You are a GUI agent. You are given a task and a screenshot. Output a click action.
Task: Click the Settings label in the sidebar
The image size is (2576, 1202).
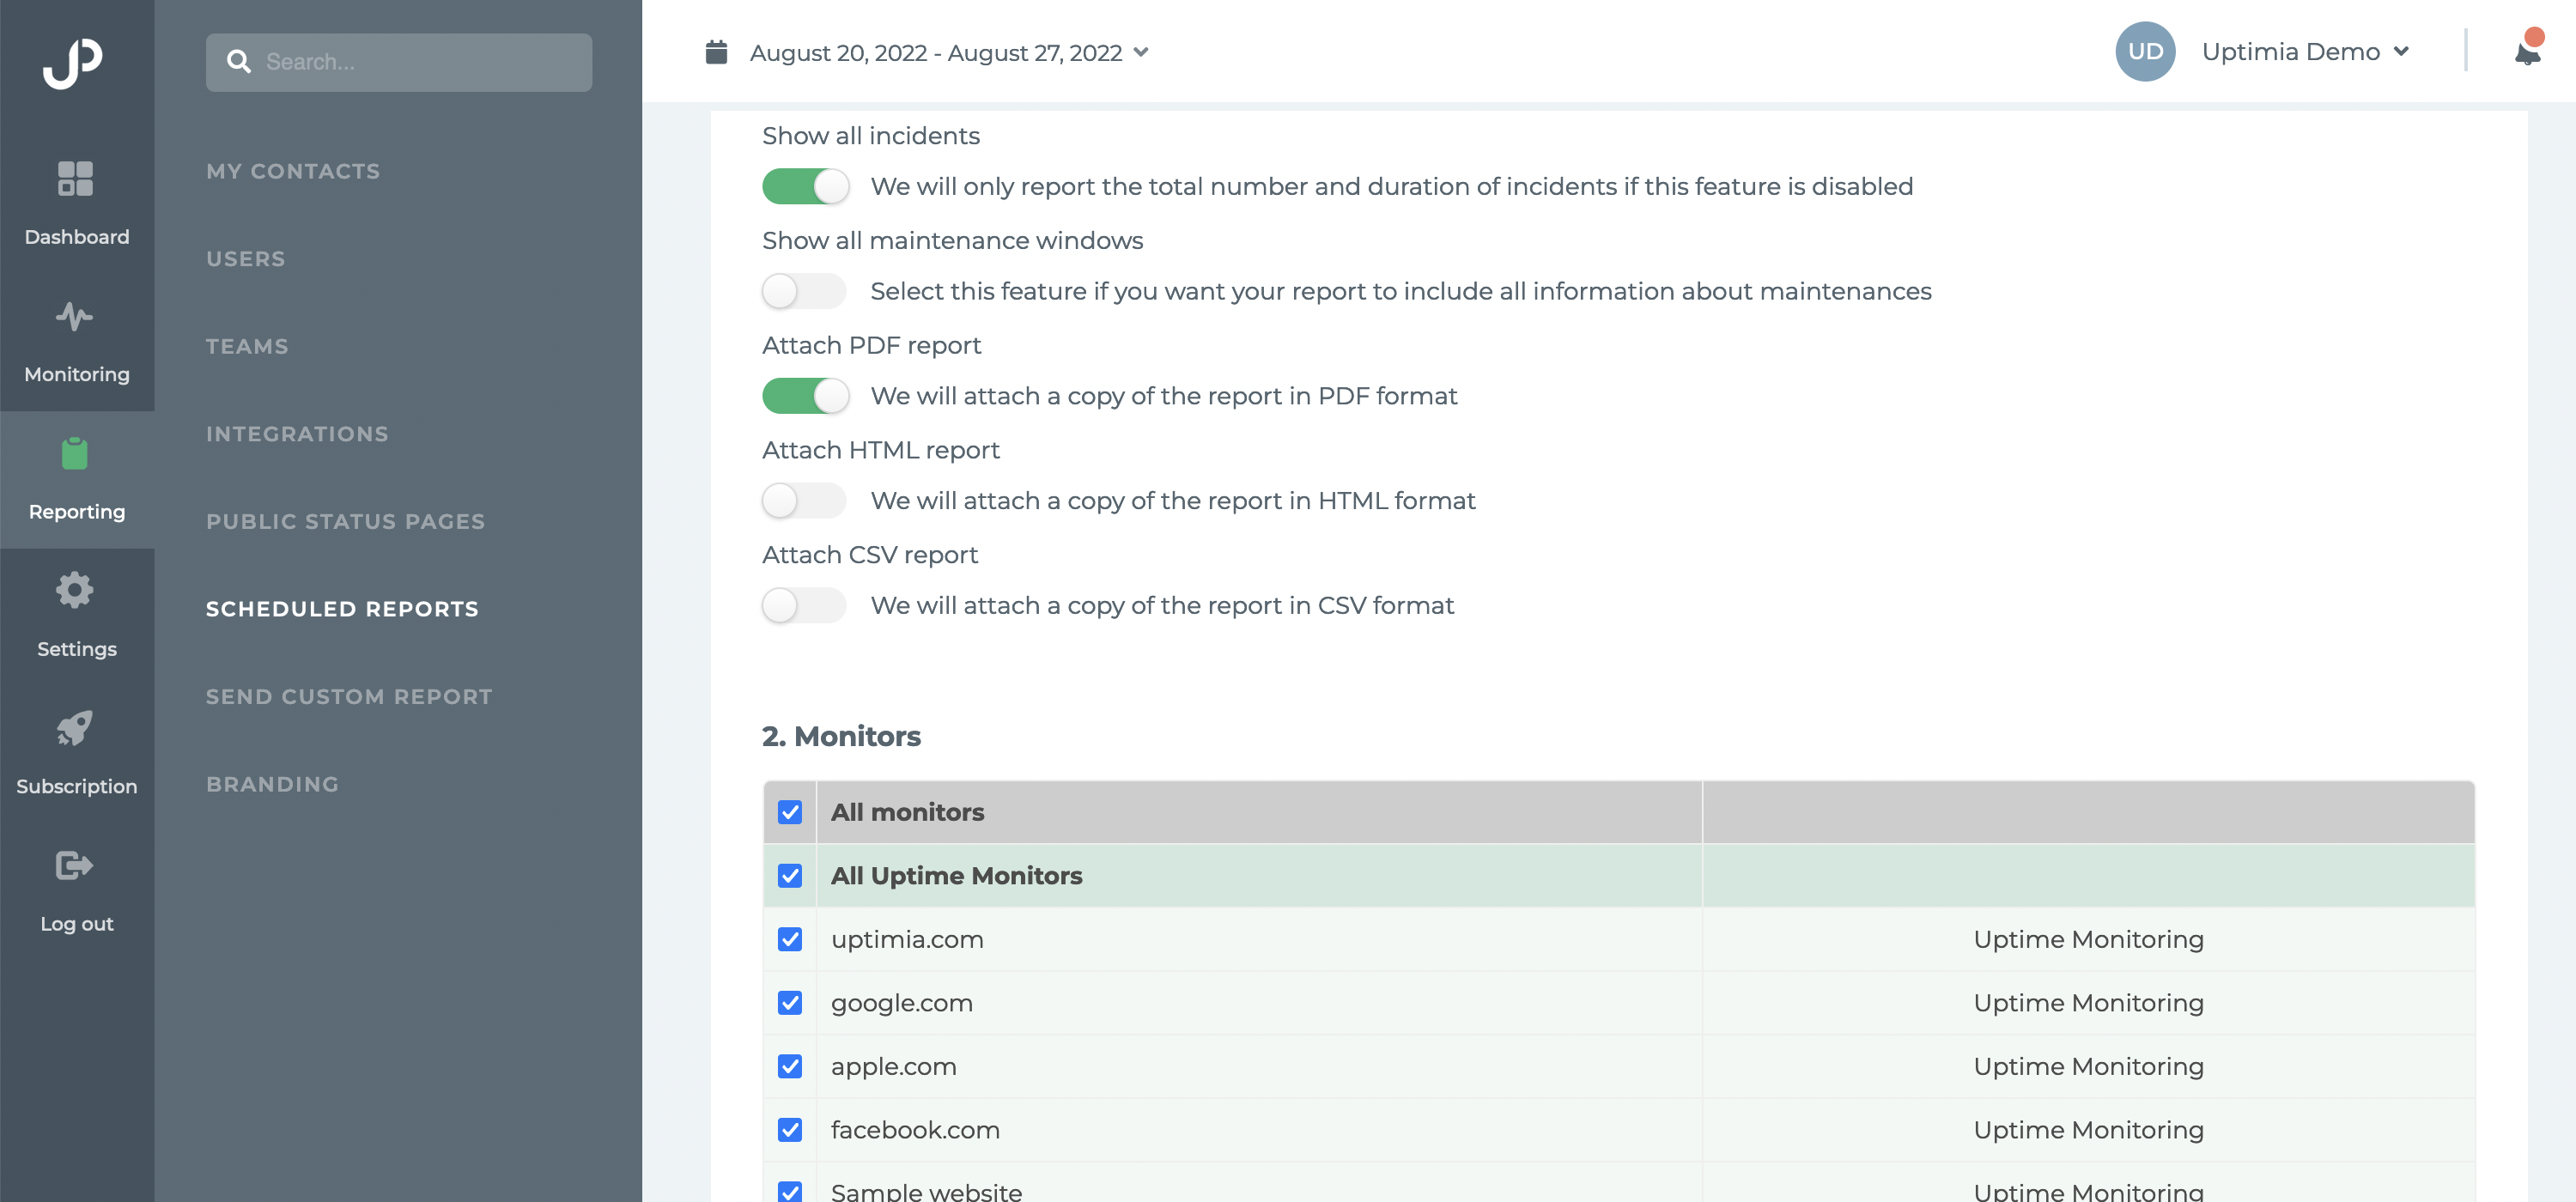[x=77, y=649]
